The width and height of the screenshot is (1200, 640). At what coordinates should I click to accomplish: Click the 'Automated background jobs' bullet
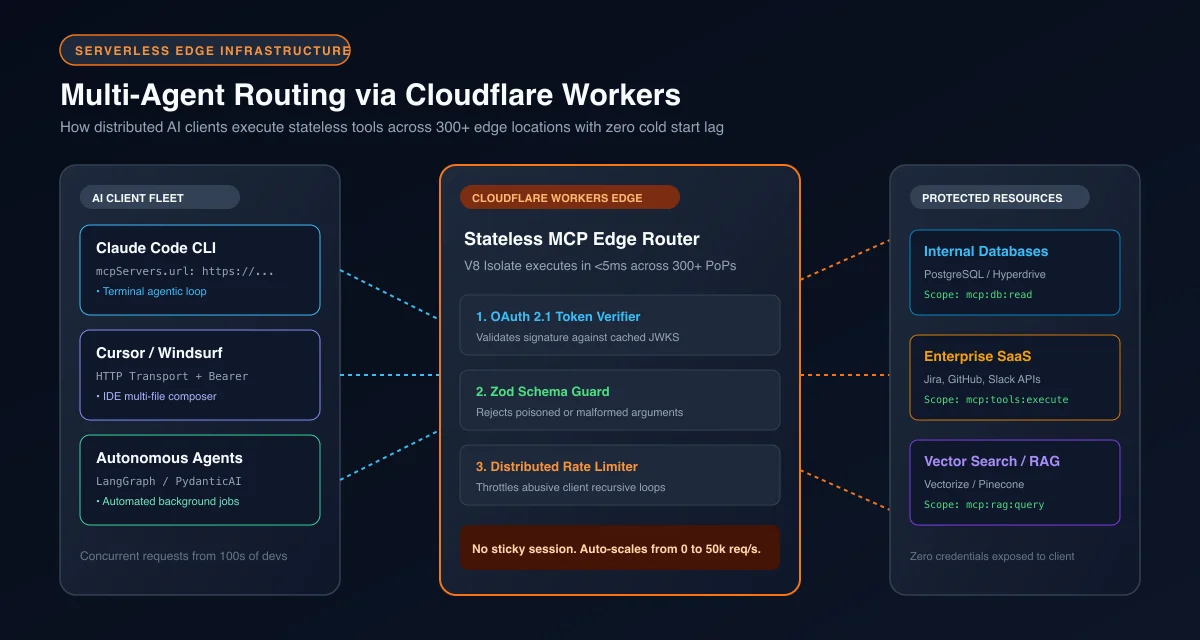tap(168, 501)
